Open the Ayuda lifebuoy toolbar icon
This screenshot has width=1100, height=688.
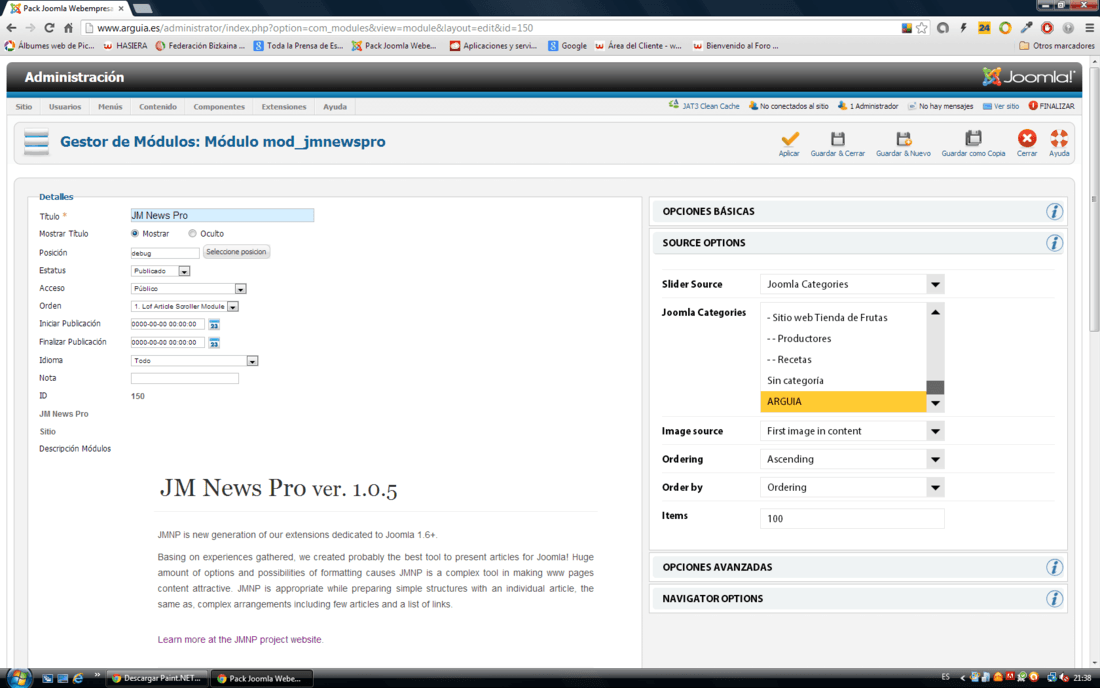tap(1059, 138)
